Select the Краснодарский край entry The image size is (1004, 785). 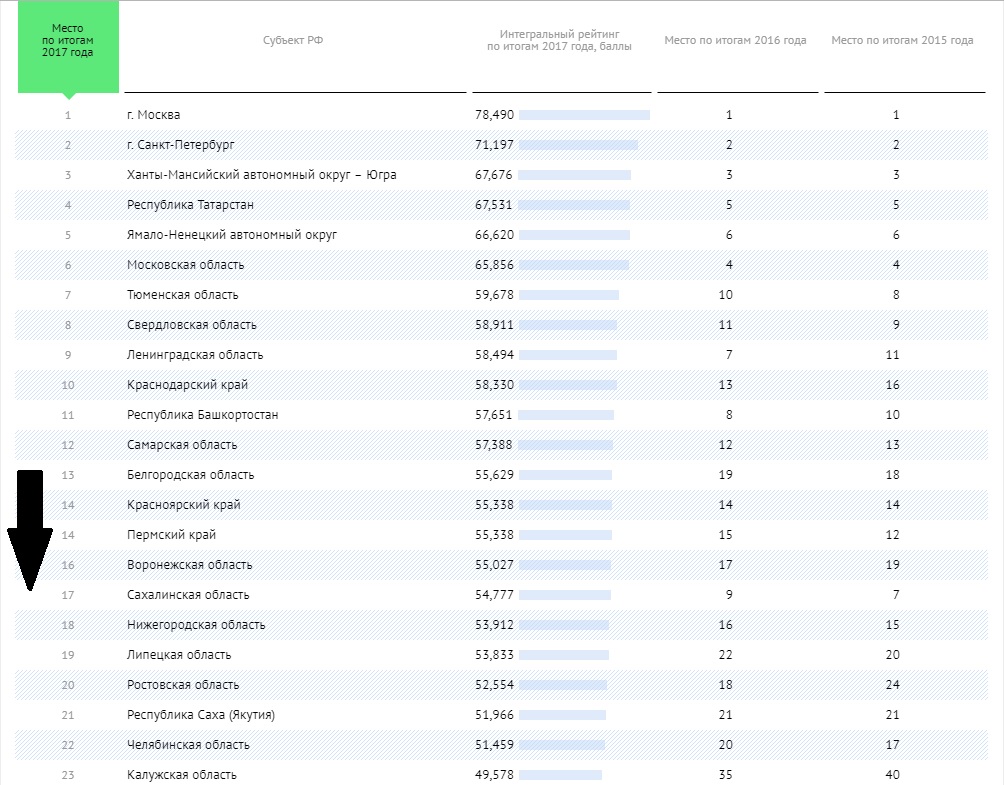tap(187, 385)
